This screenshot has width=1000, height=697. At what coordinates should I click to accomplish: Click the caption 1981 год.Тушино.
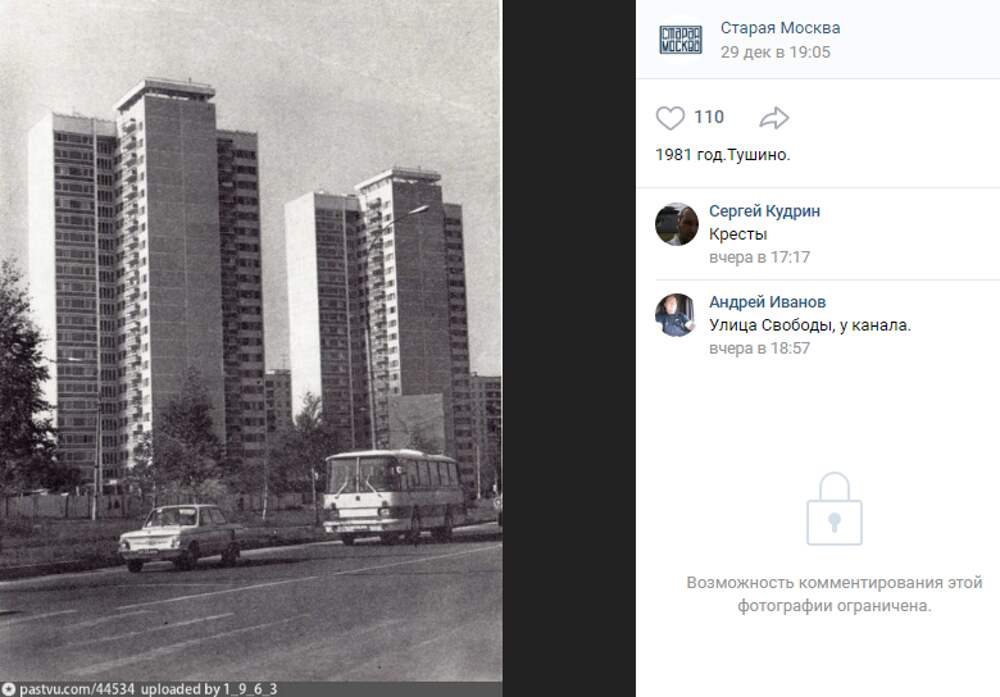(723, 154)
